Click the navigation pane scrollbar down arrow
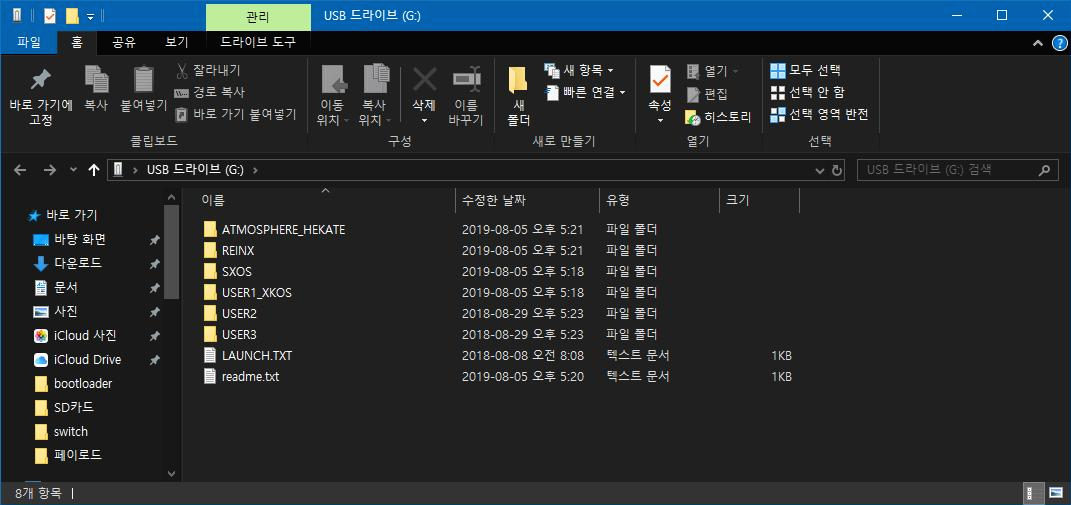Screen dimensions: 1071x505 pos(171,474)
